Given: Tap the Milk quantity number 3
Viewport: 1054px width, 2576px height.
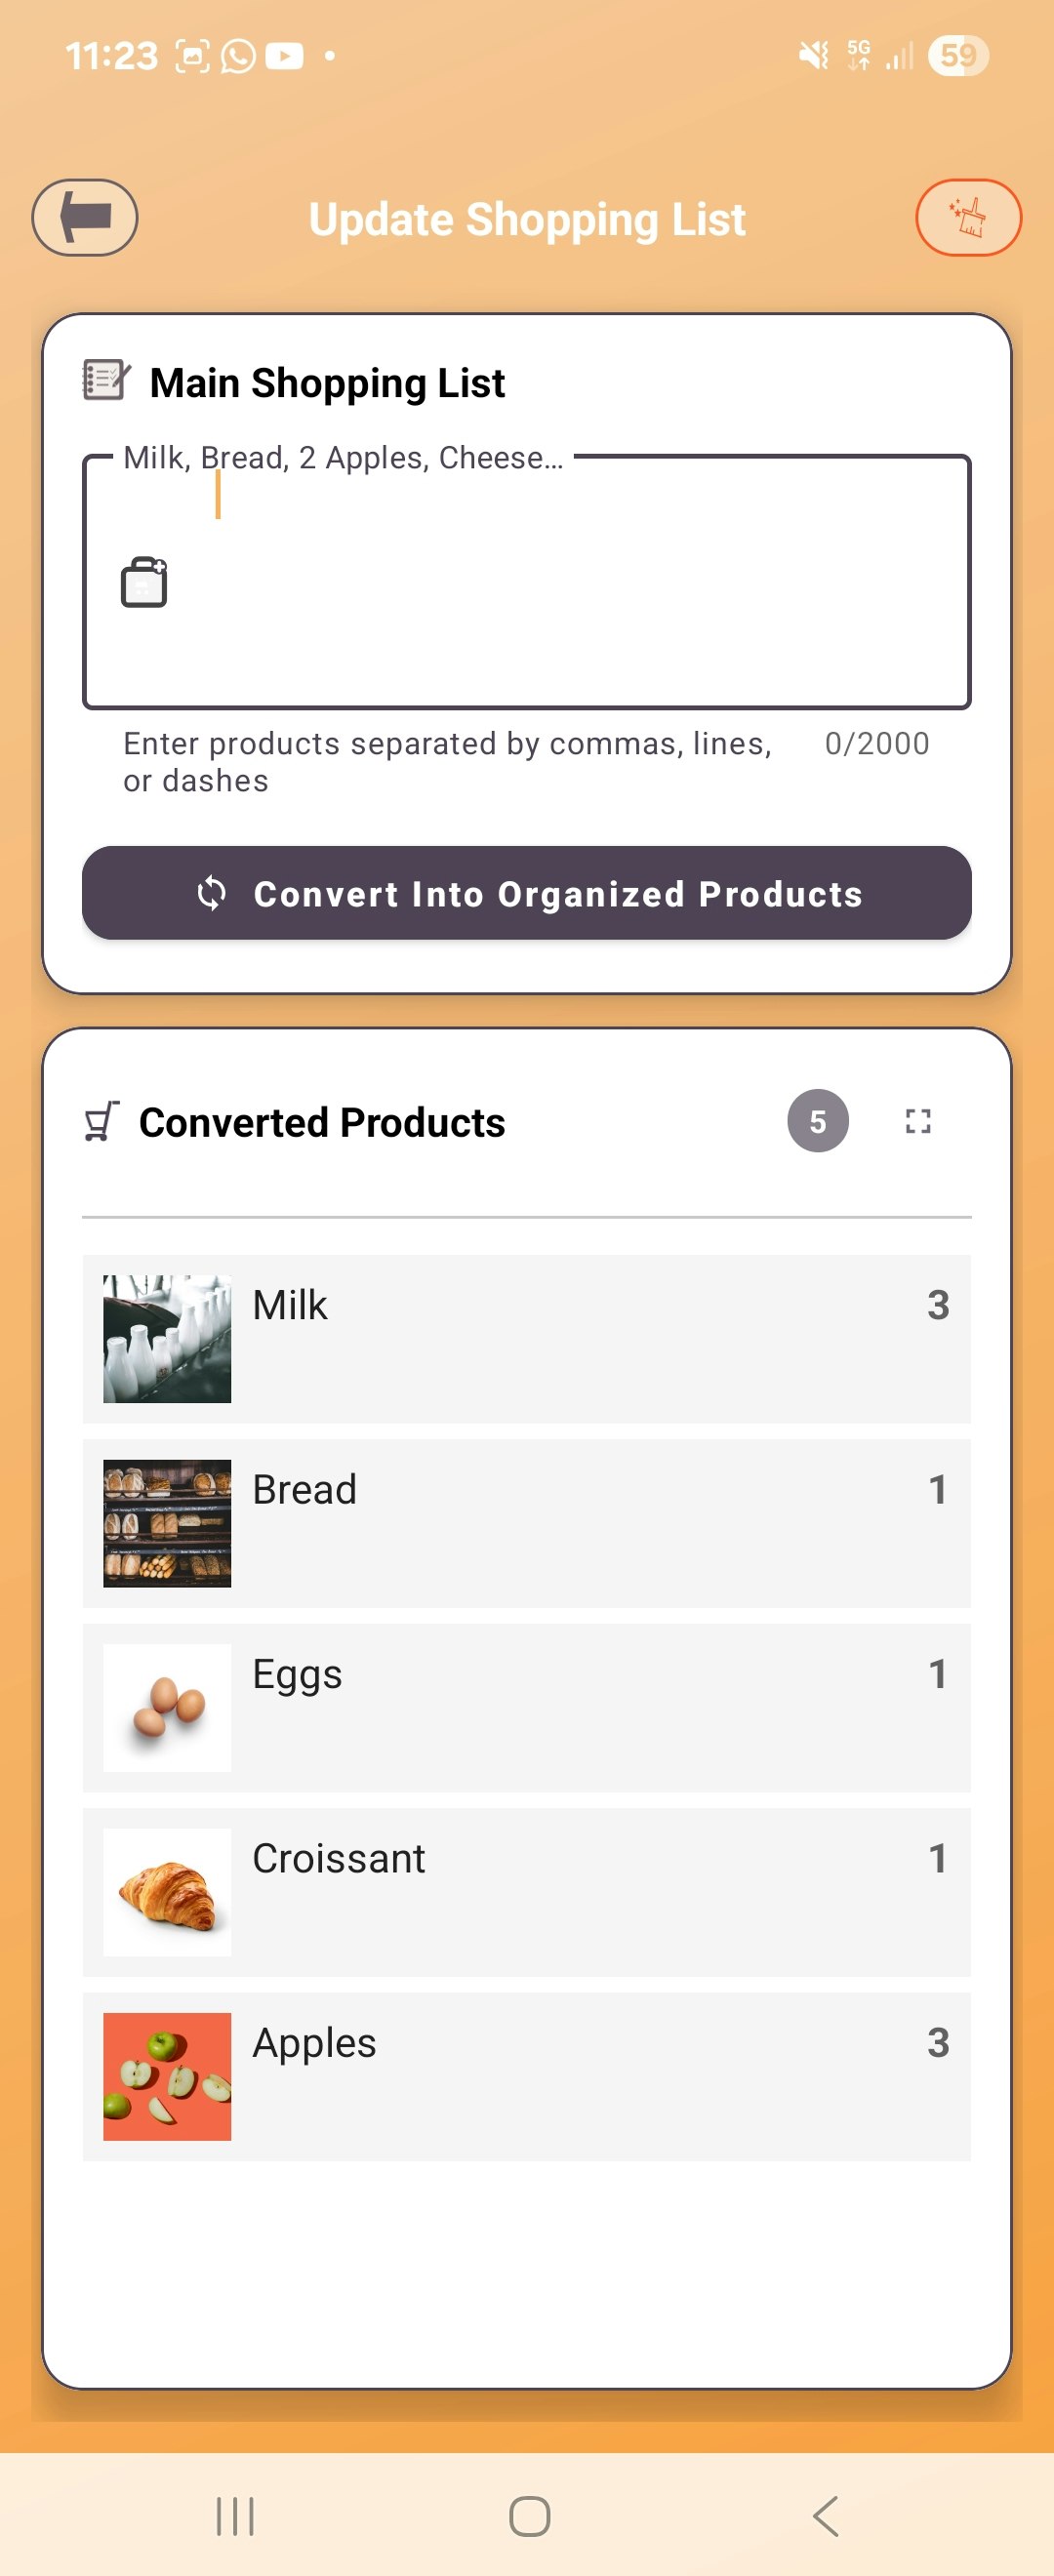Looking at the screenshot, I should [x=937, y=1304].
